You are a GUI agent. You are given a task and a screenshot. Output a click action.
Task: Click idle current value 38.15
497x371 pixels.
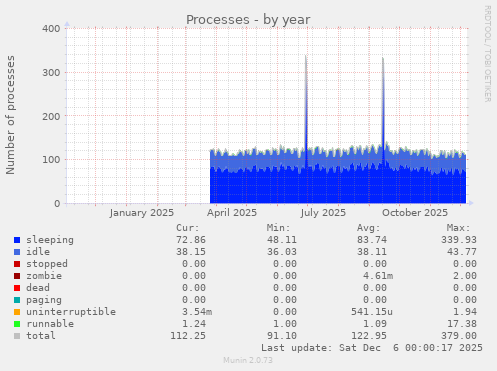click(x=191, y=252)
